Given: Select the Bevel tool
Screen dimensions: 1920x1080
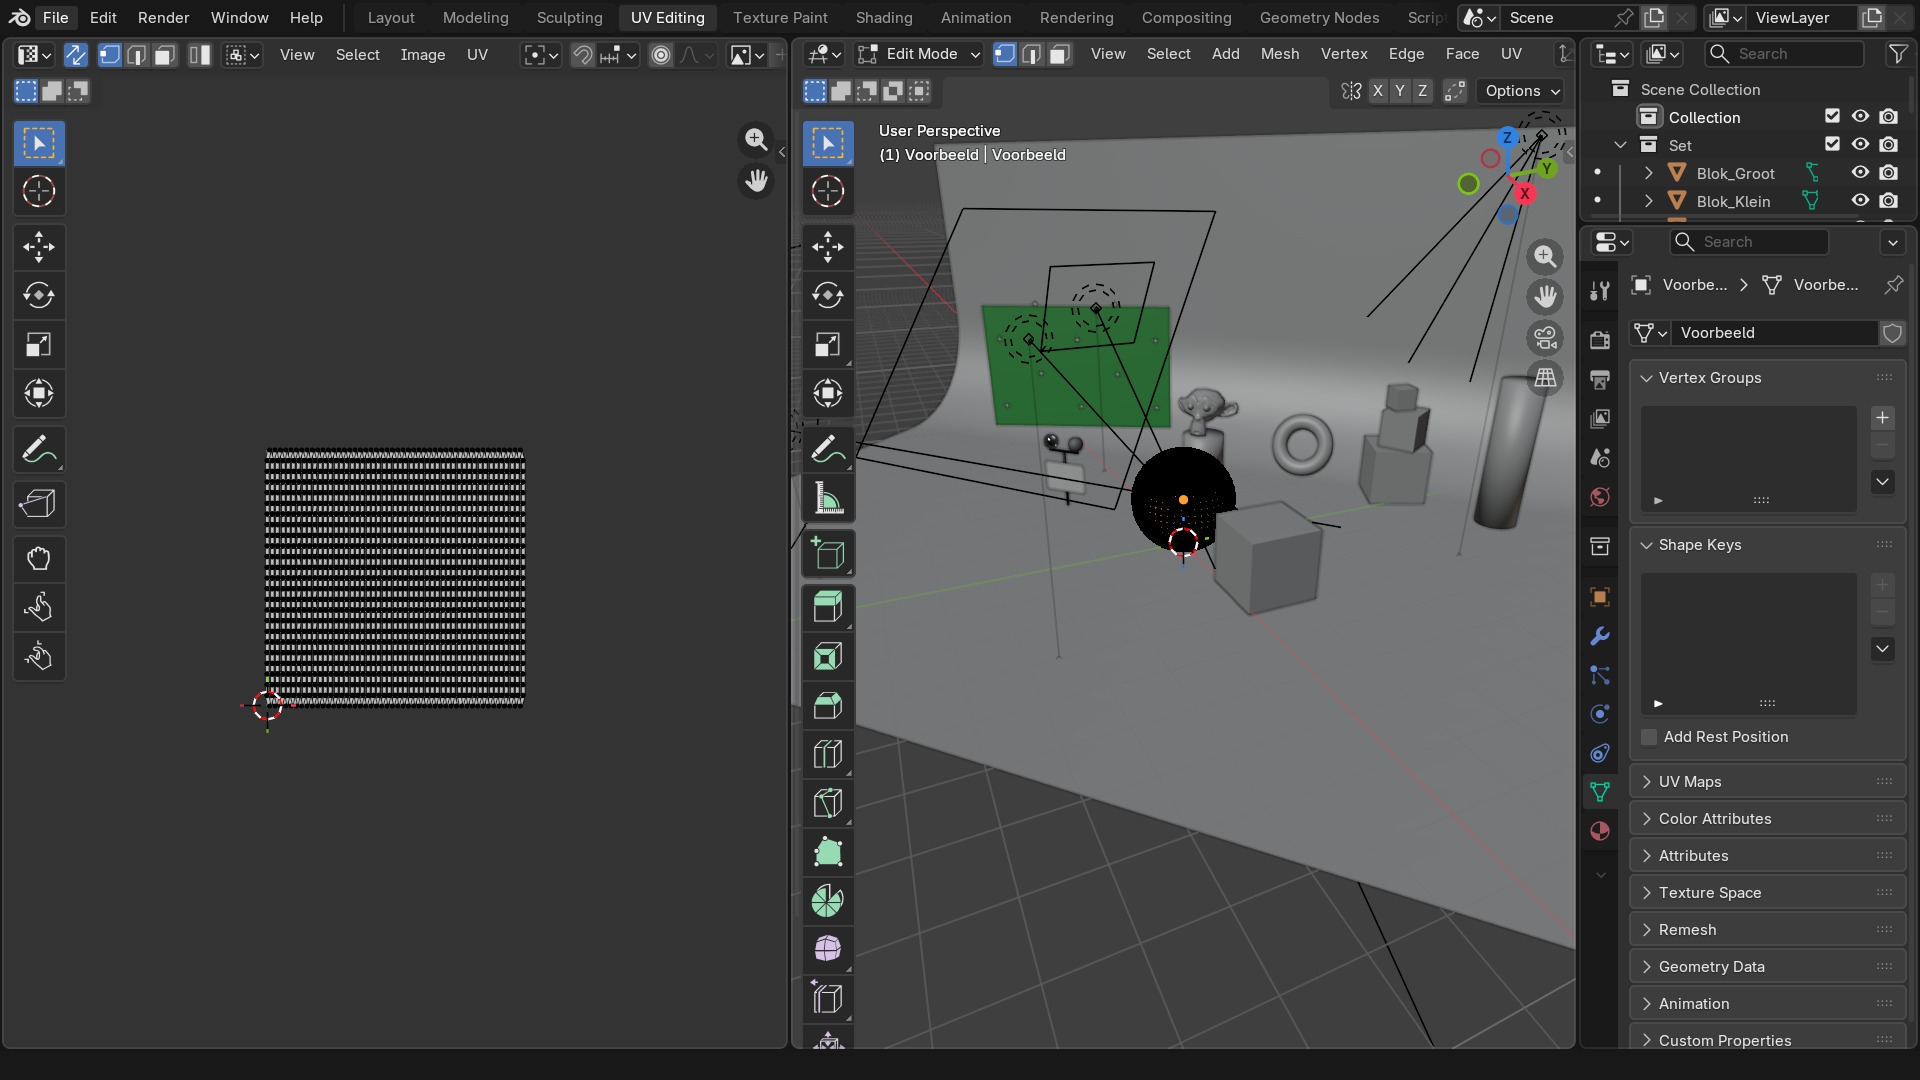Looking at the screenshot, I should [828, 705].
